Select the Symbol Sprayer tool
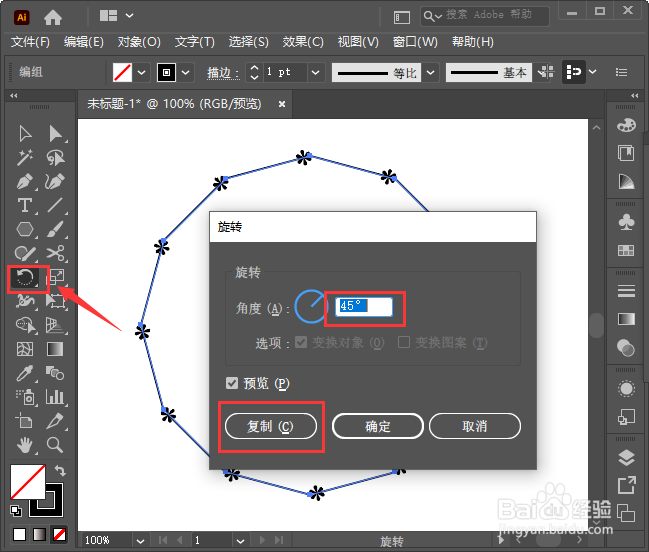The width and height of the screenshot is (649, 552). click(x=25, y=397)
